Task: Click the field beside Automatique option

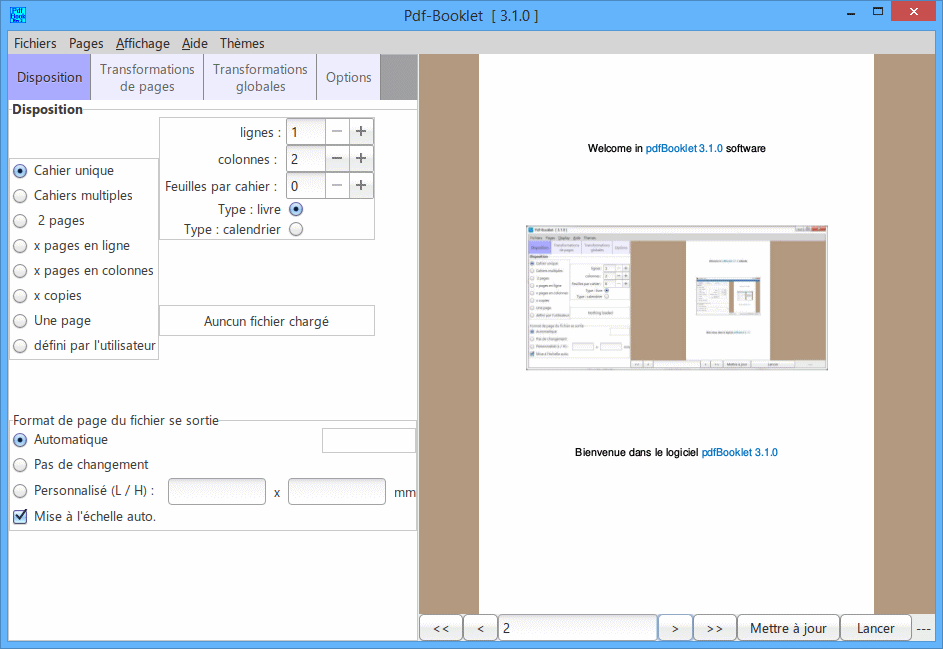Action: [x=369, y=440]
